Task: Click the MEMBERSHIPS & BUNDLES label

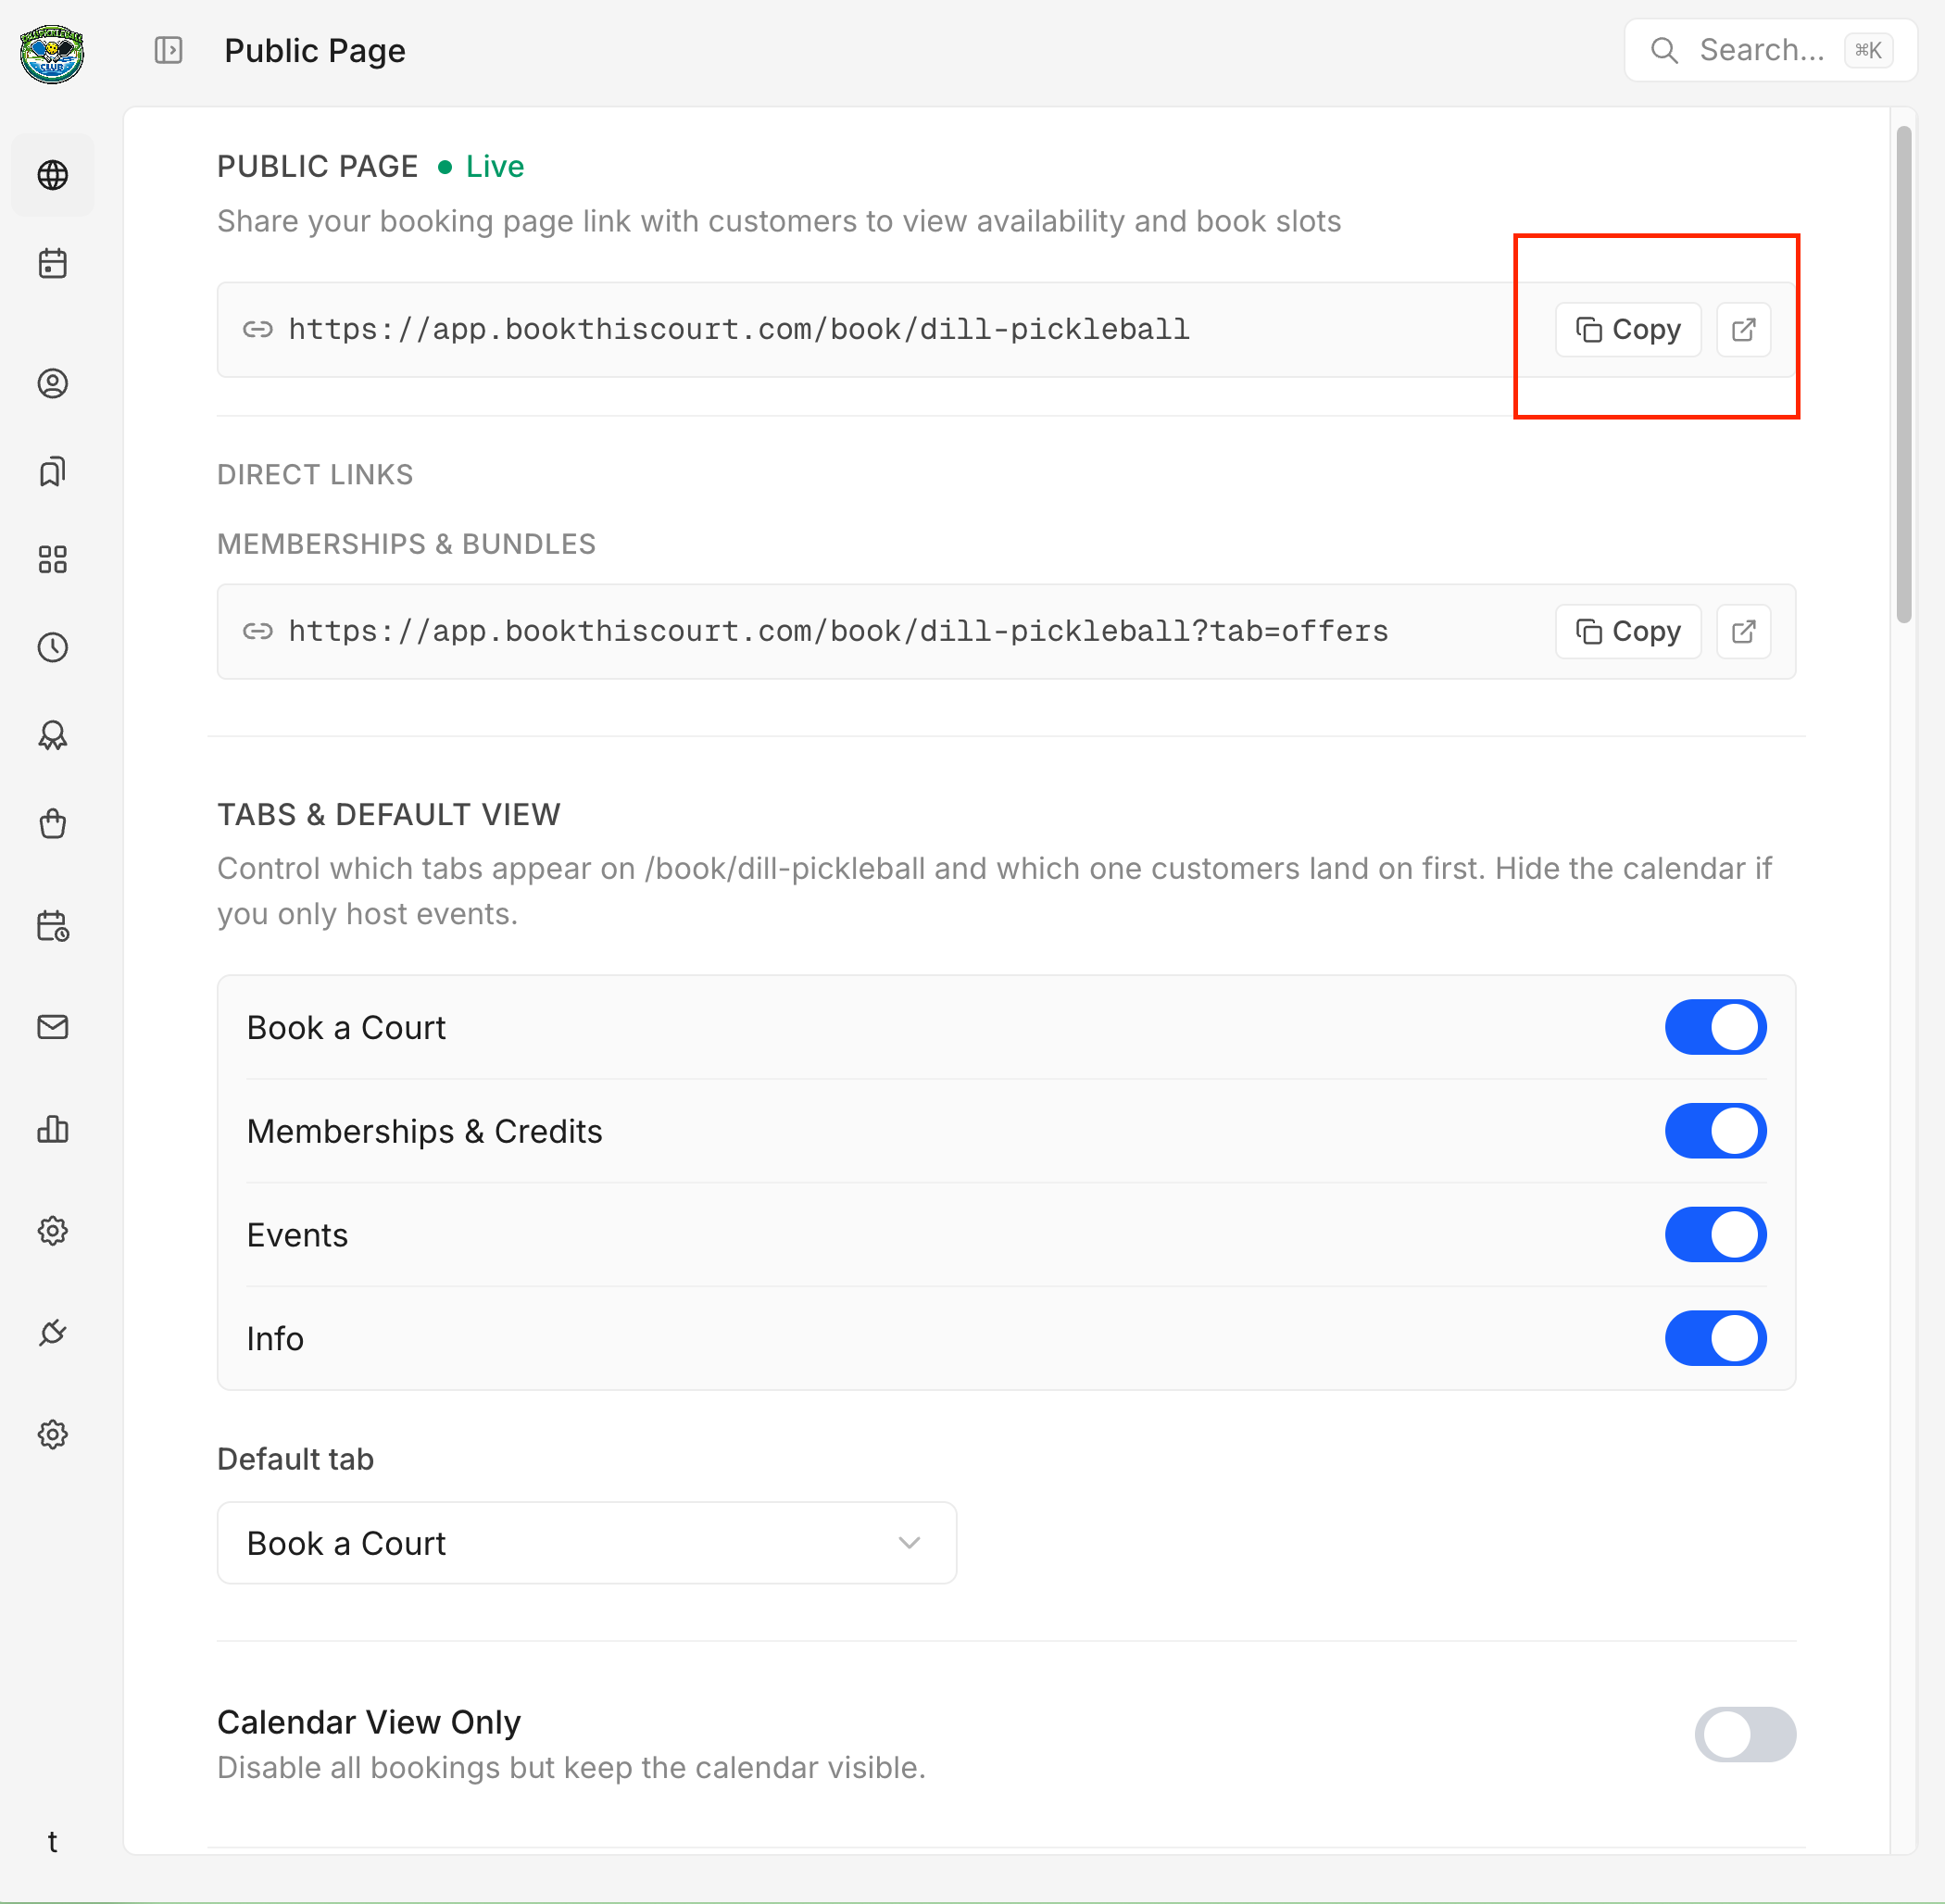Action: (x=407, y=544)
